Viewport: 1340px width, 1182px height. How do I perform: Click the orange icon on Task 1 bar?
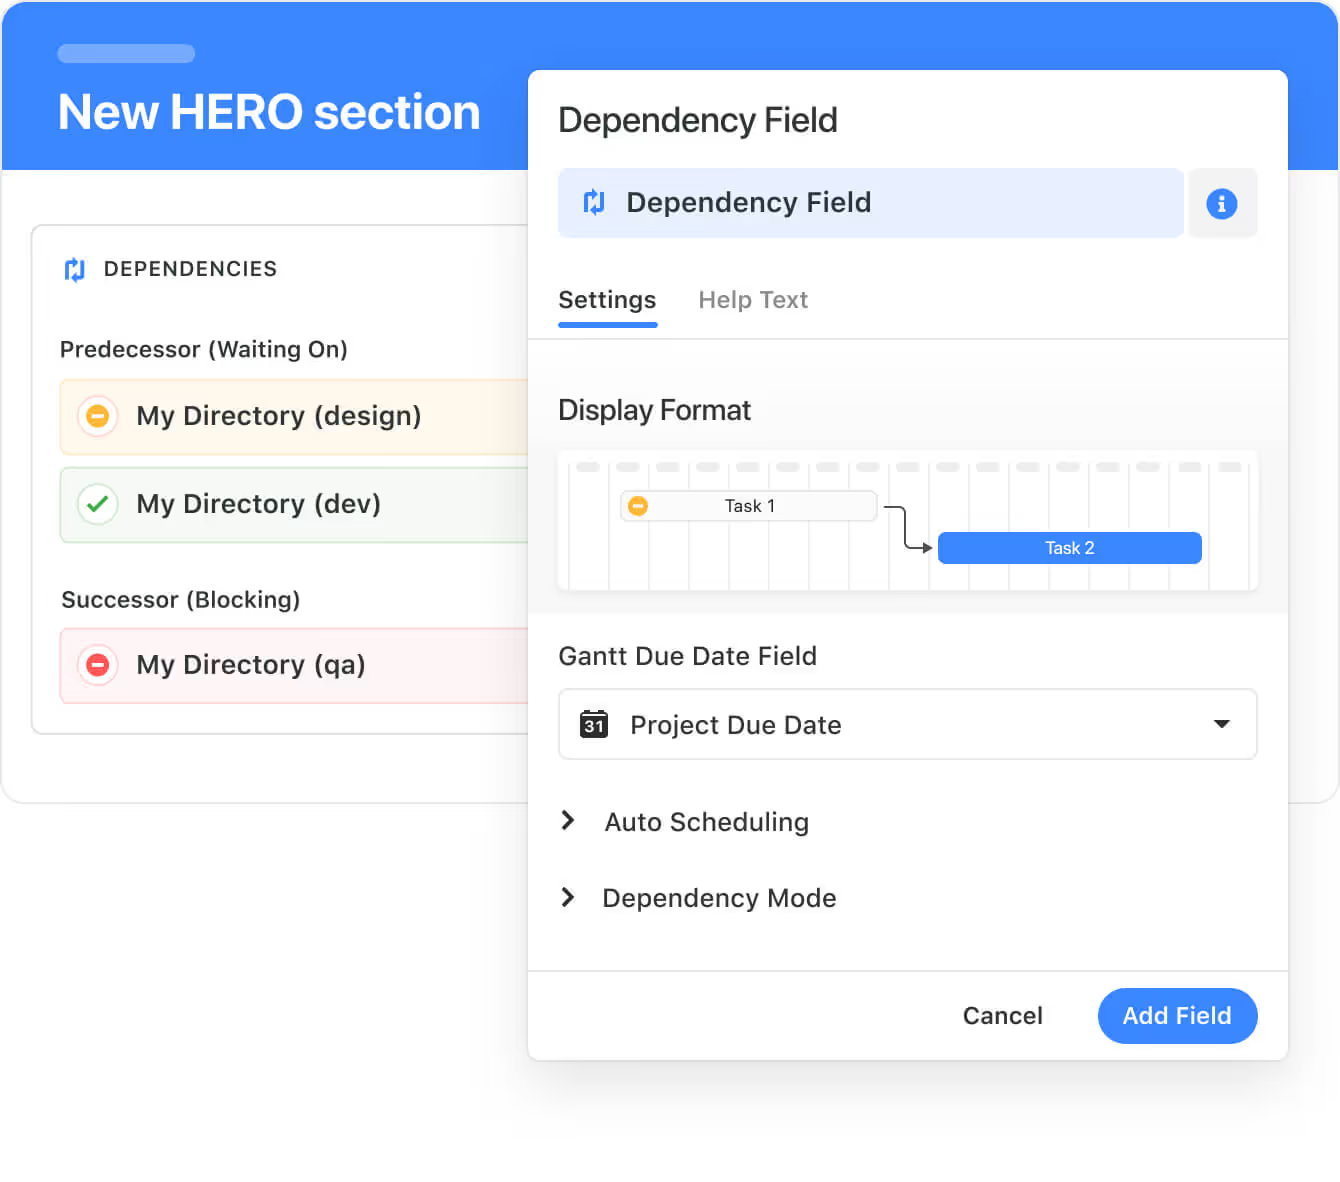coord(638,506)
